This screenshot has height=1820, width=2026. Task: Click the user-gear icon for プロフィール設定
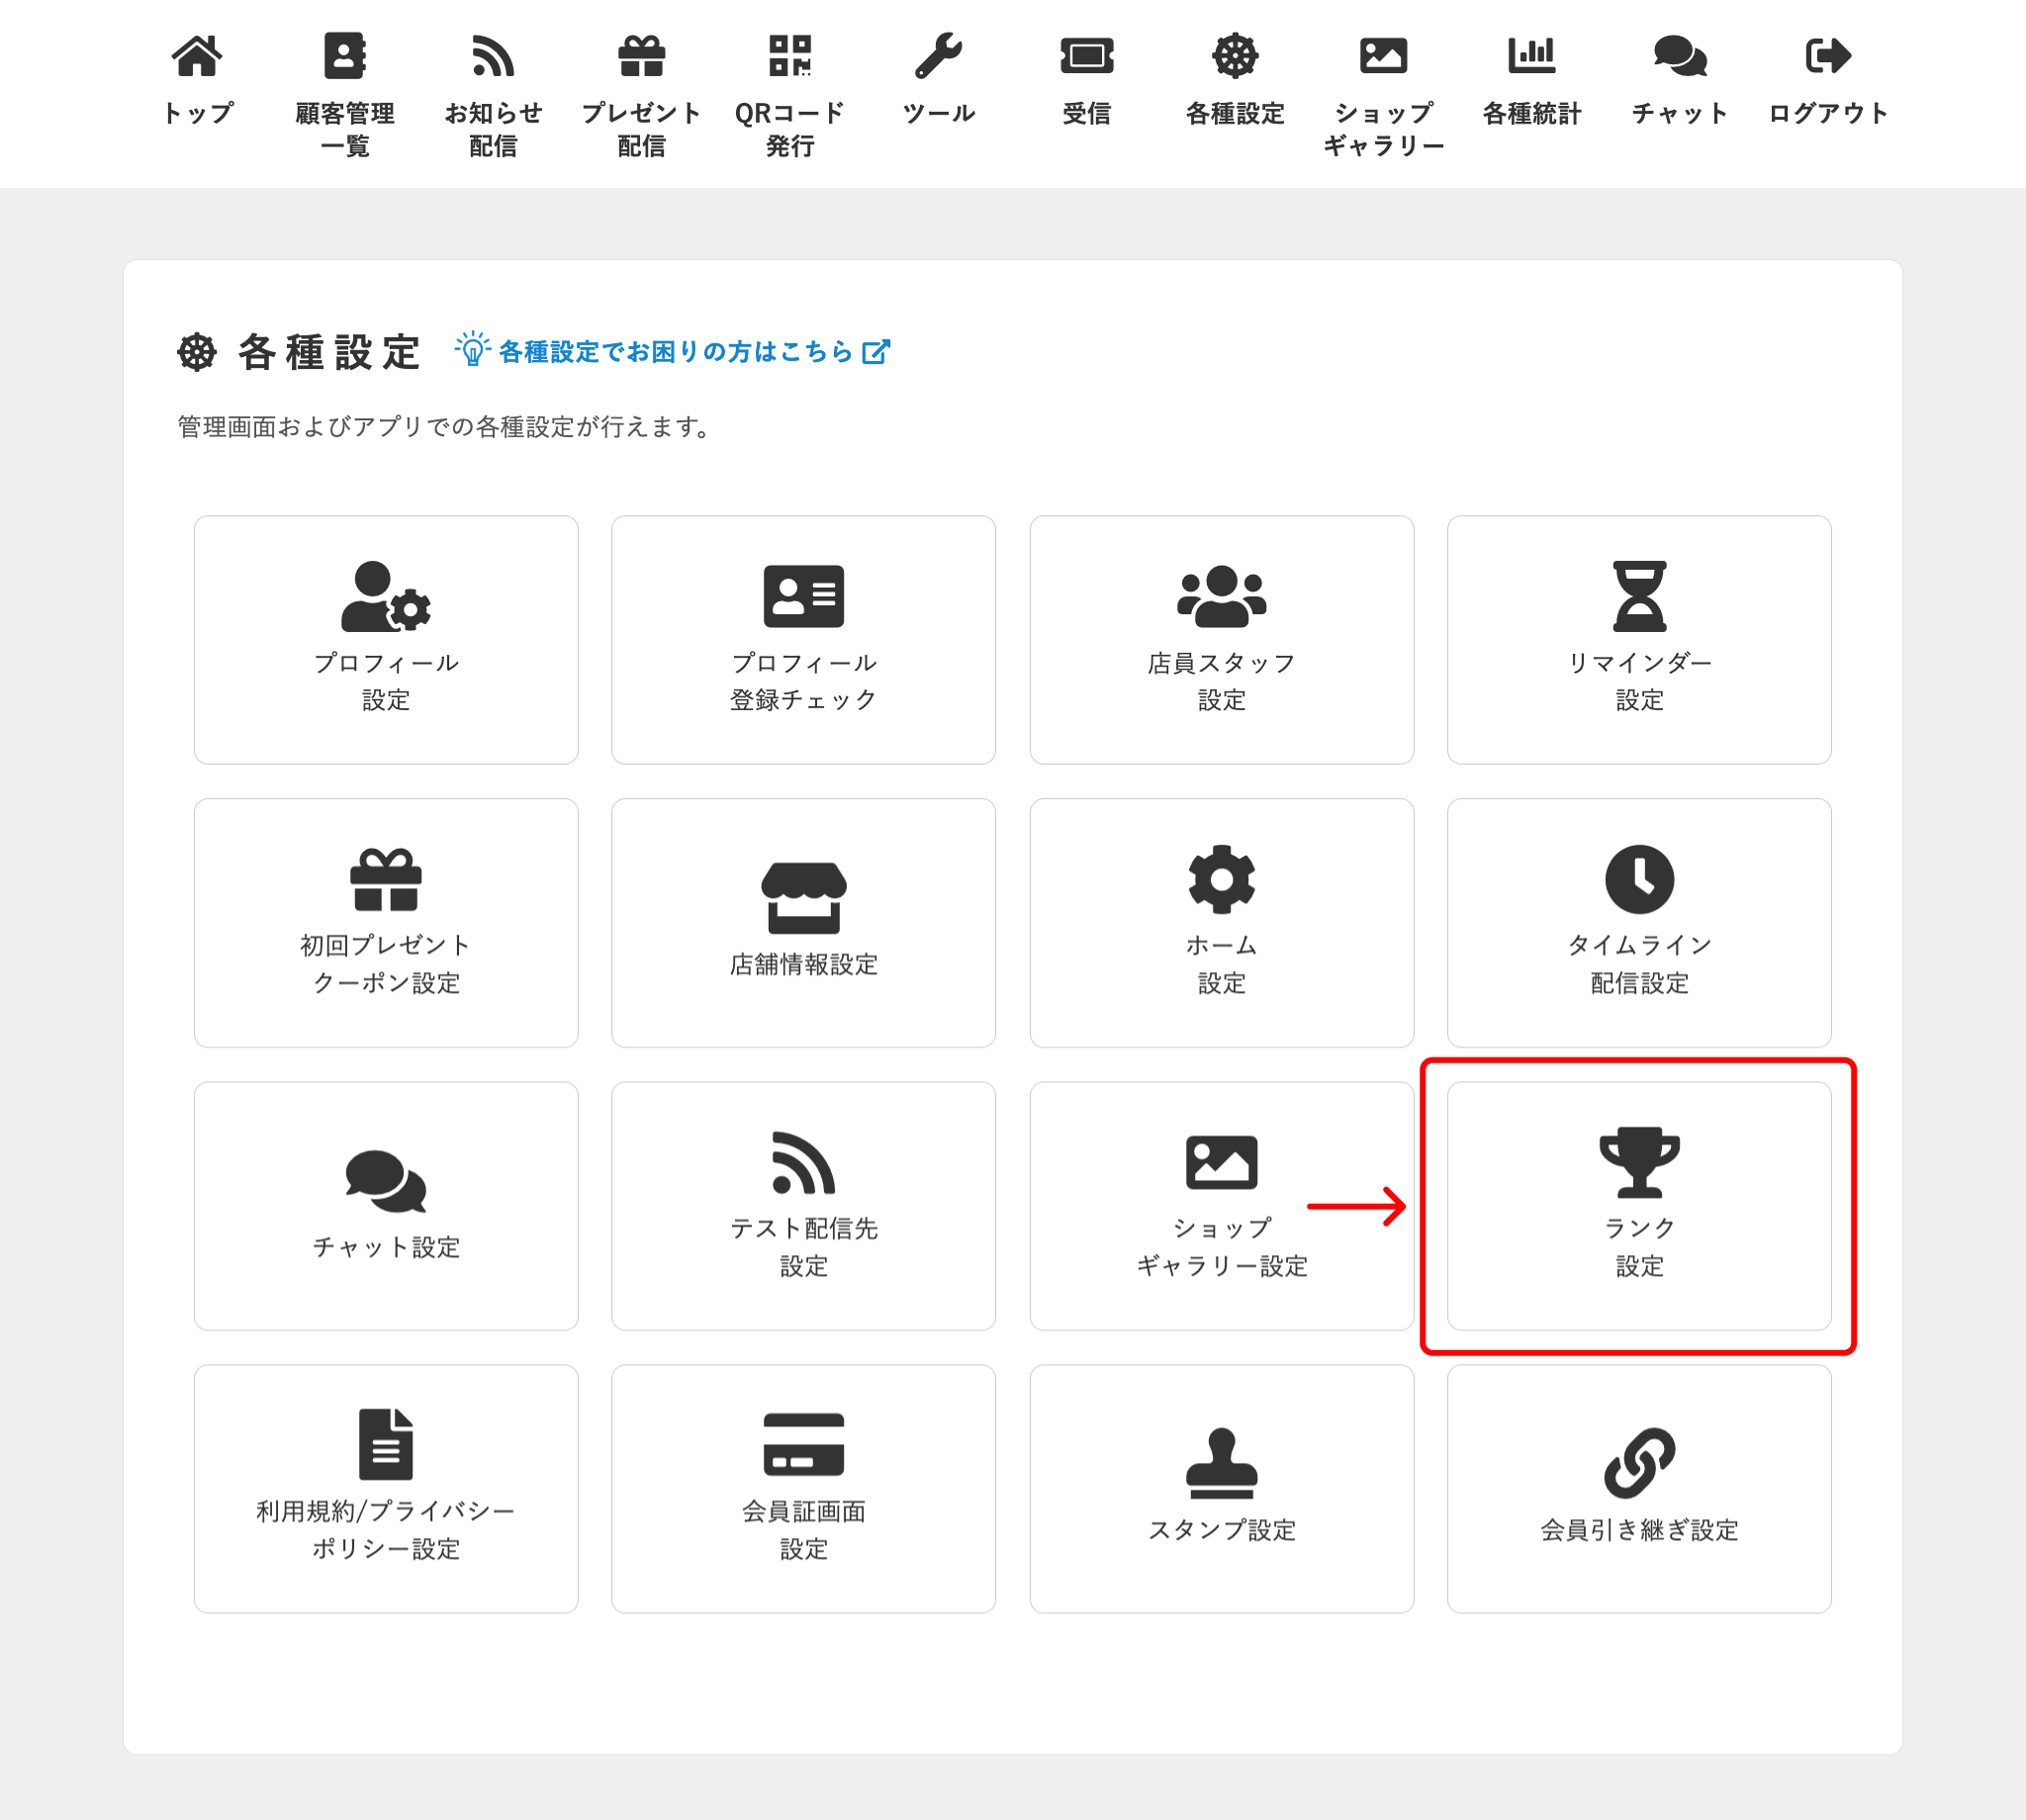386,596
